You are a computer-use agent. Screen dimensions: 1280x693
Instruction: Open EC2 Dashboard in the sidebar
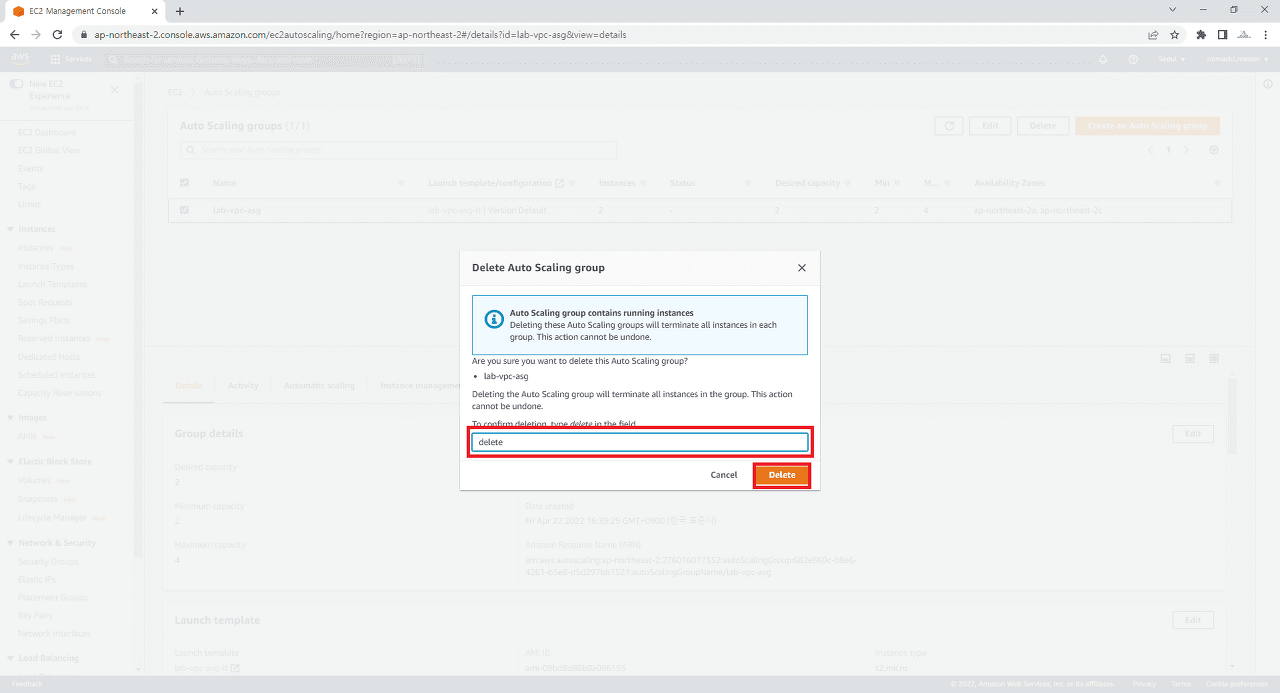click(47, 132)
